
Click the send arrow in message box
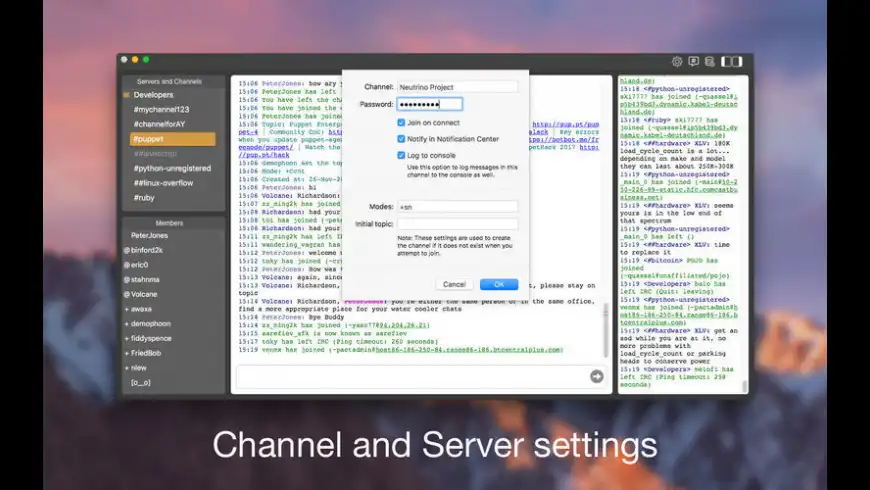pyautogui.click(x=596, y=377)
